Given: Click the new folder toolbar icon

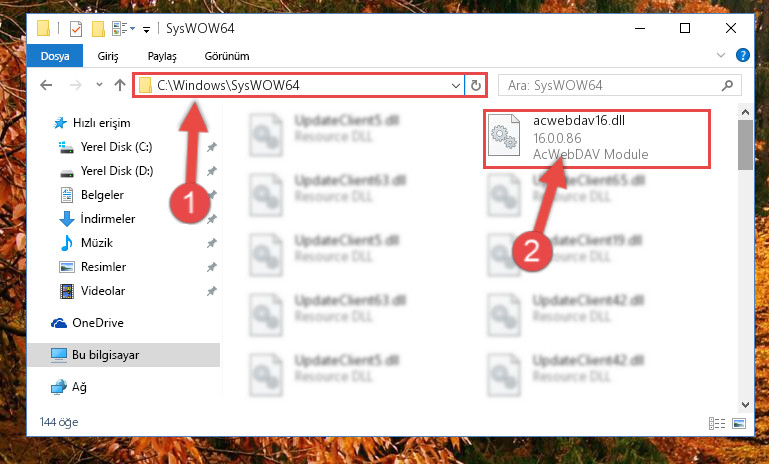Looking at the screenshot, I should tap(98, 29).
